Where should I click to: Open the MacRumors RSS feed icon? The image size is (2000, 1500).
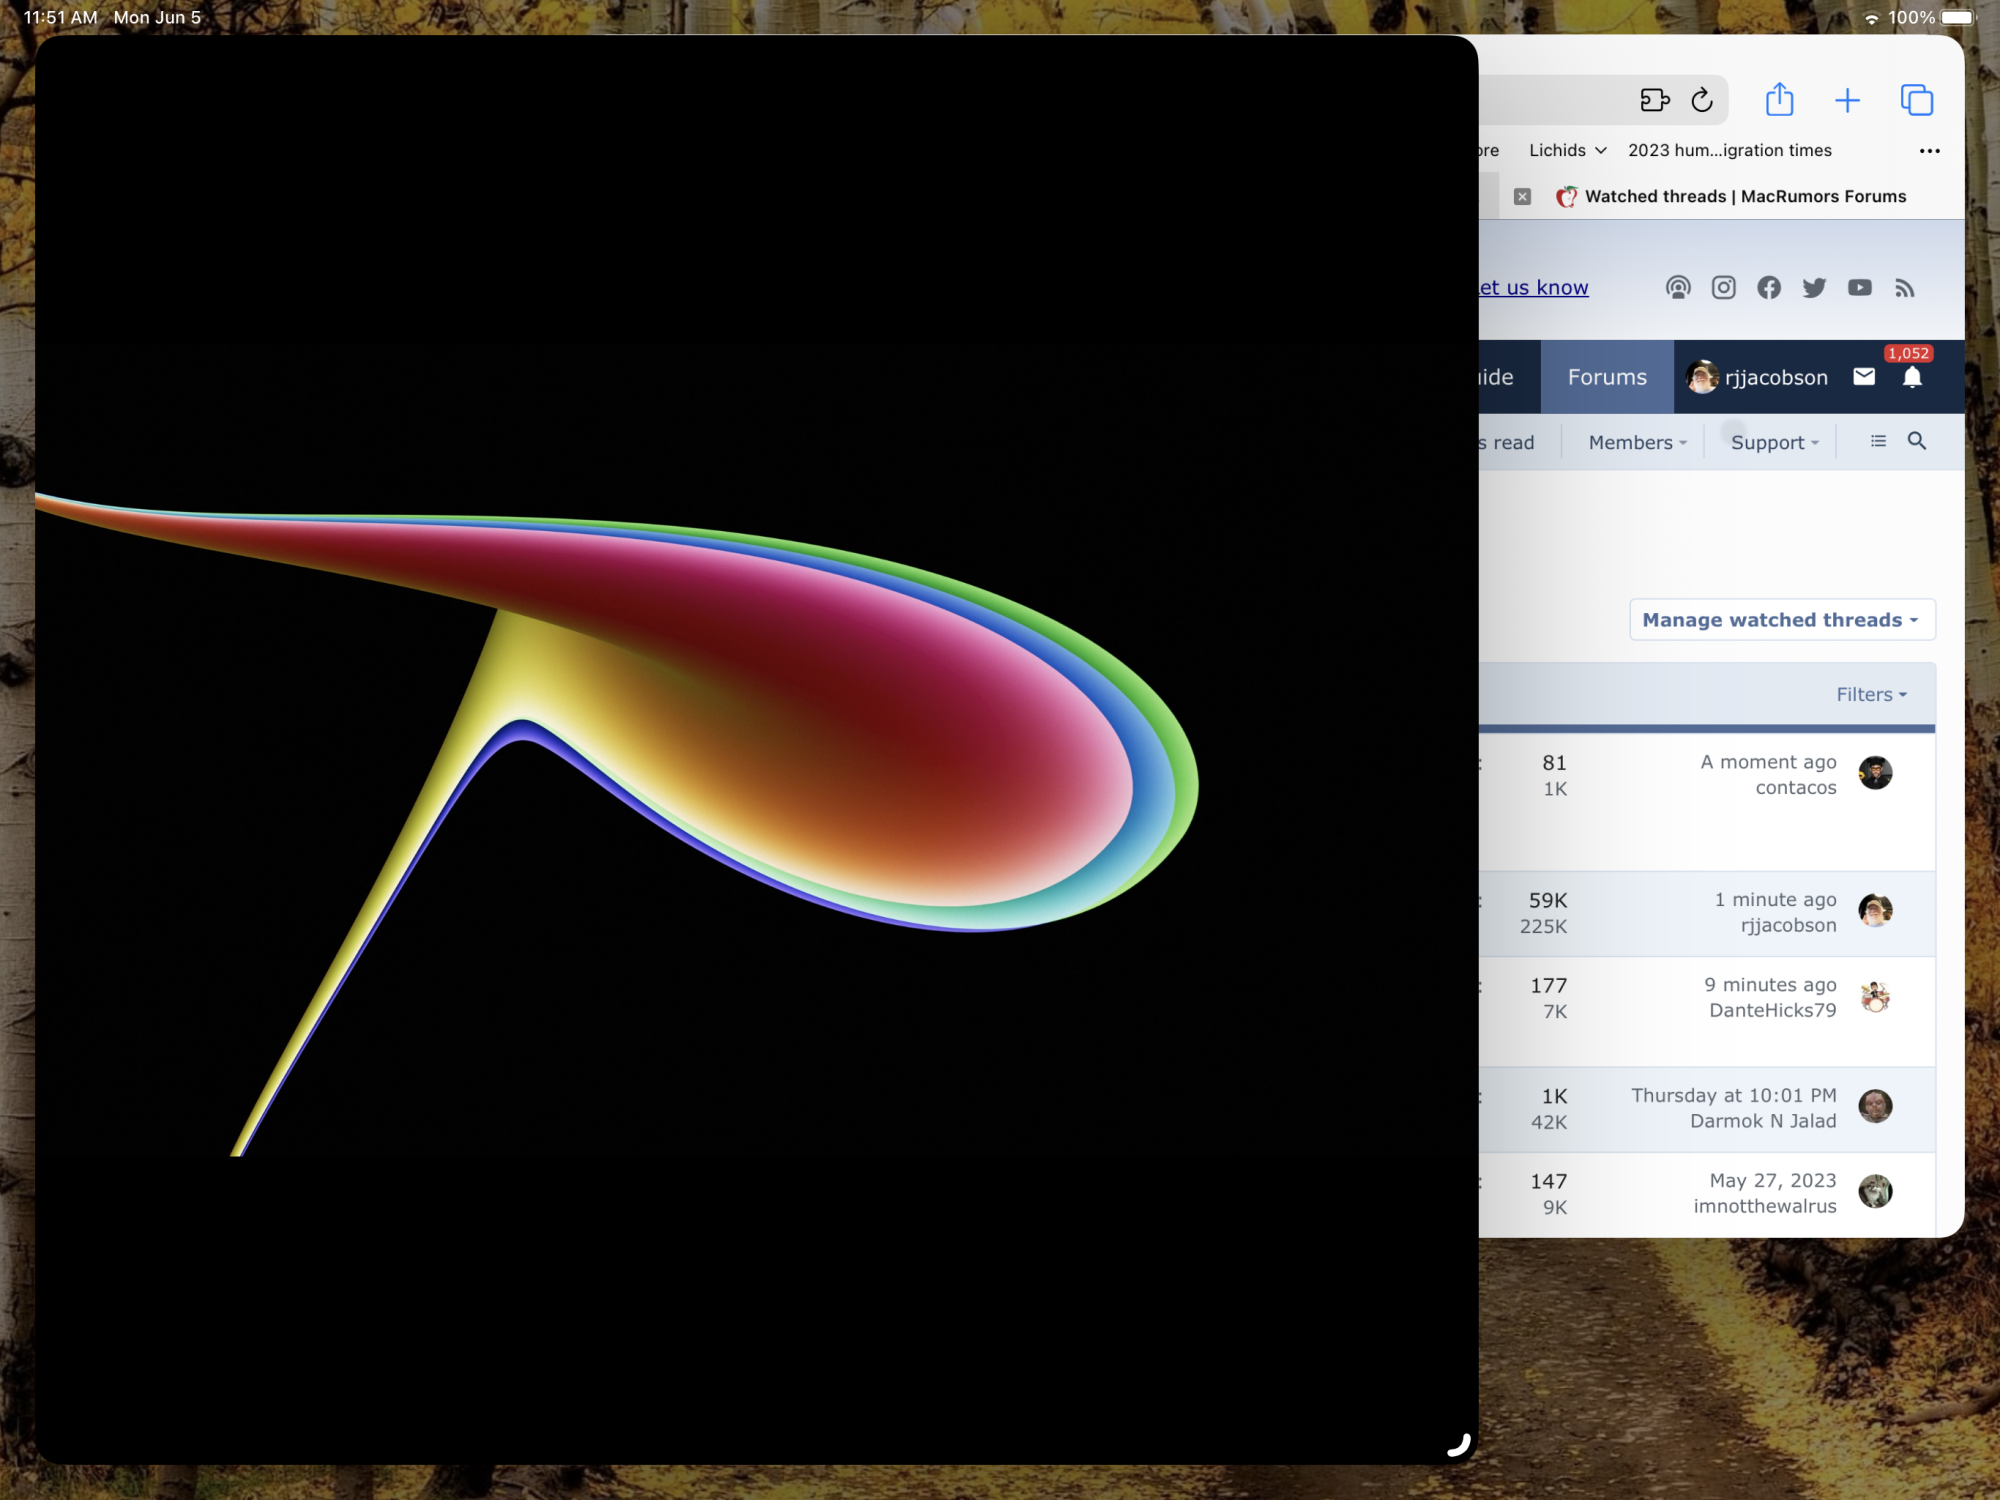(1904, 288)
